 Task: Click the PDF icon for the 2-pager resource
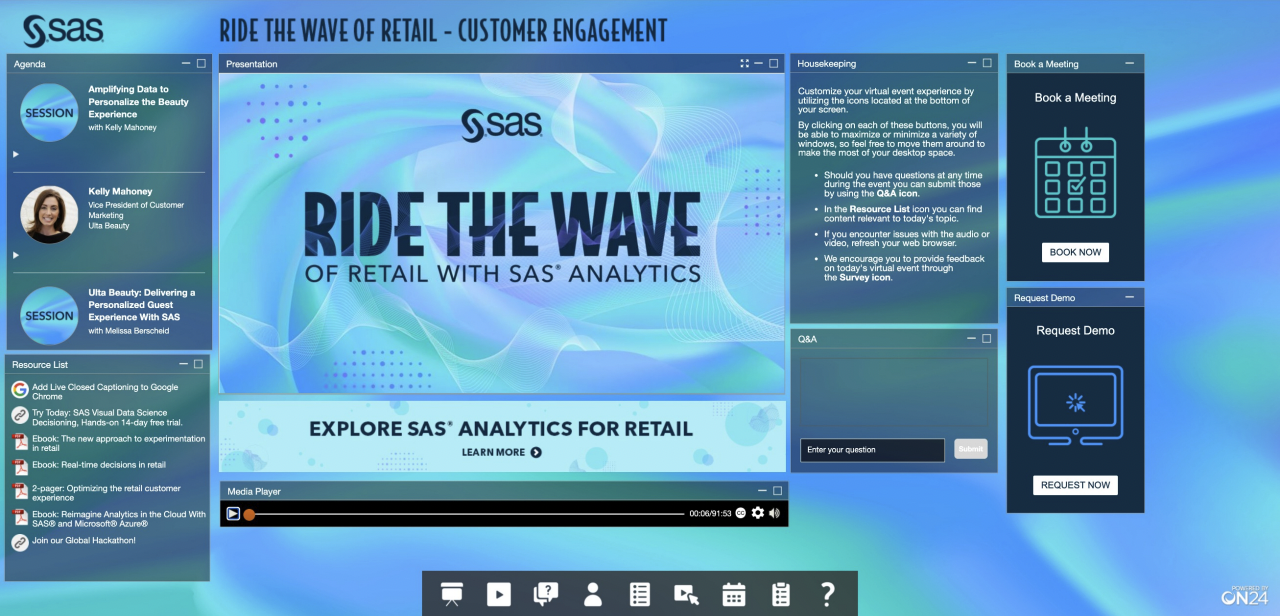[x=20, y=491]
